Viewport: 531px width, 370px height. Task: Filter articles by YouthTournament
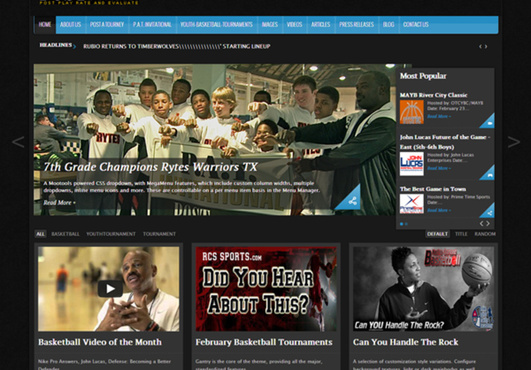[x=111, y=234]
